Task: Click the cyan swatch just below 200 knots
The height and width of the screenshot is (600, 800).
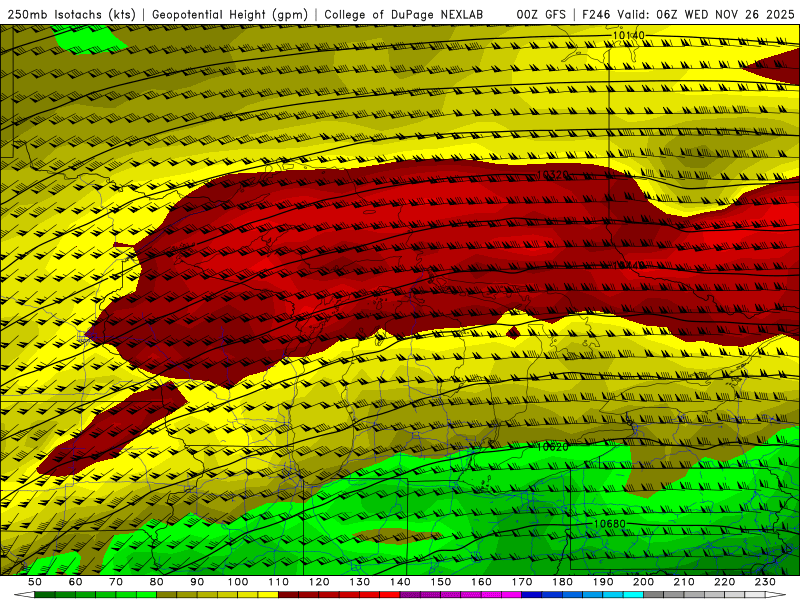Action: [633, 595]
